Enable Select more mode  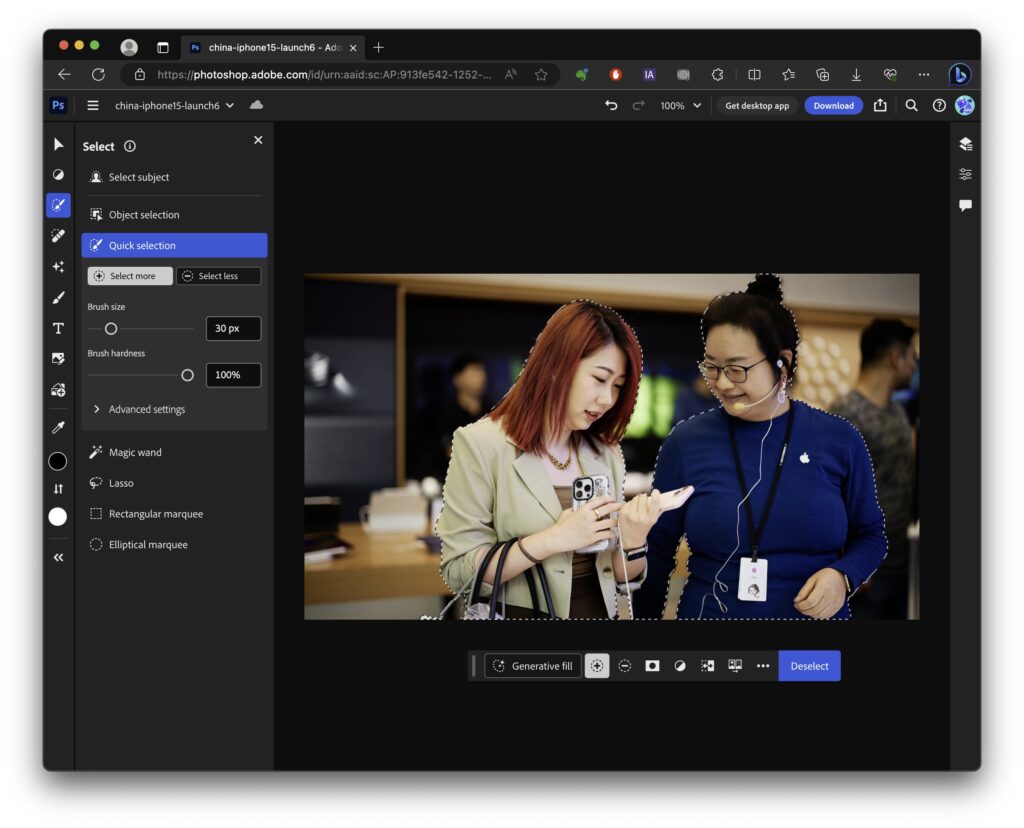(x=131, y=276)
